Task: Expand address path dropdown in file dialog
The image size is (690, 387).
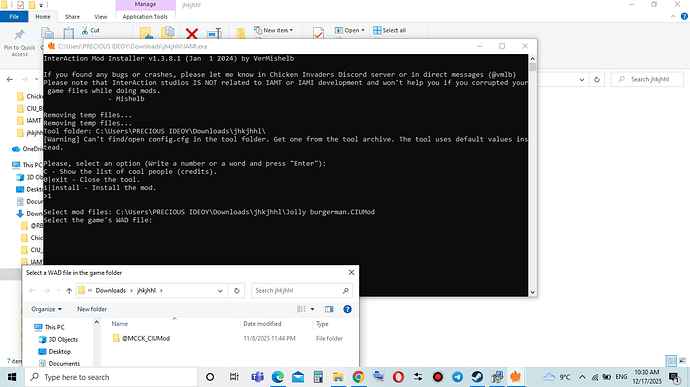Action: coord(220,291)
